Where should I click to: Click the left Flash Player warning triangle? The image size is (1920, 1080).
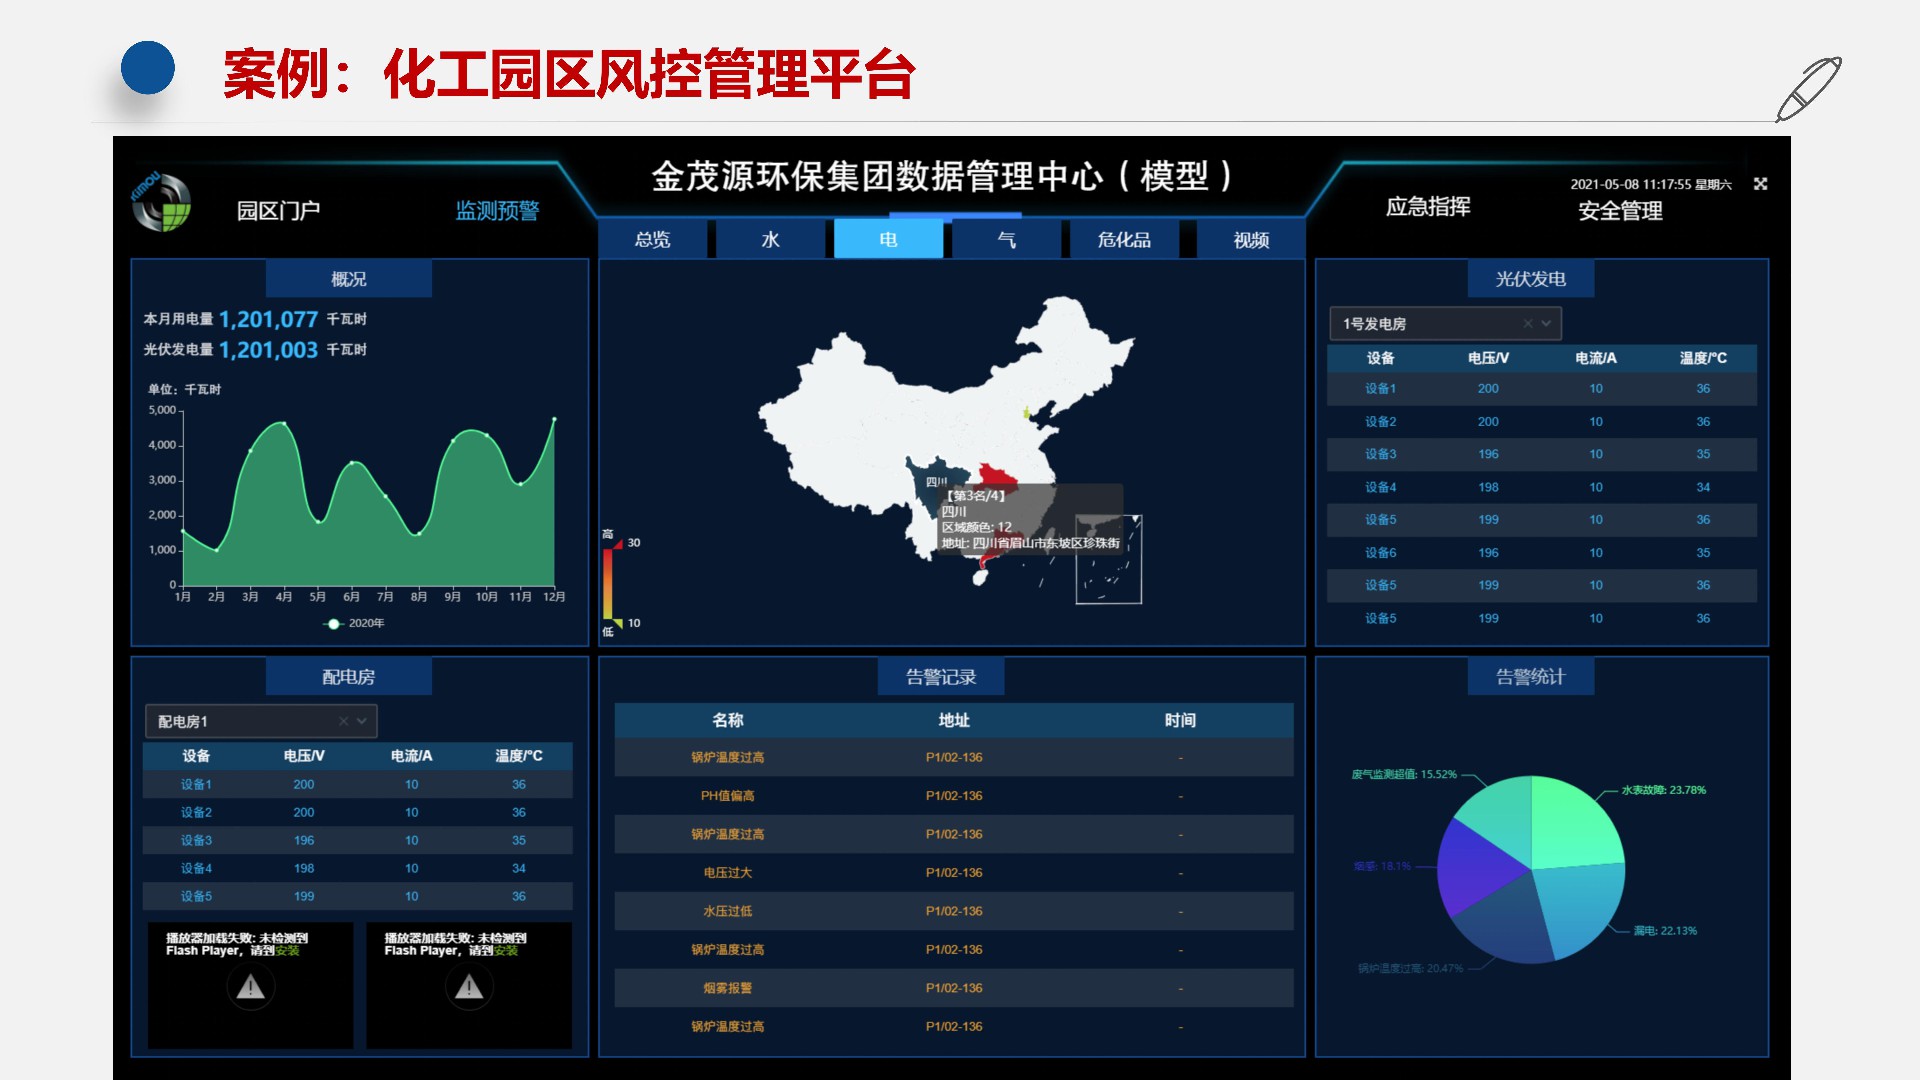click(250, 988)
